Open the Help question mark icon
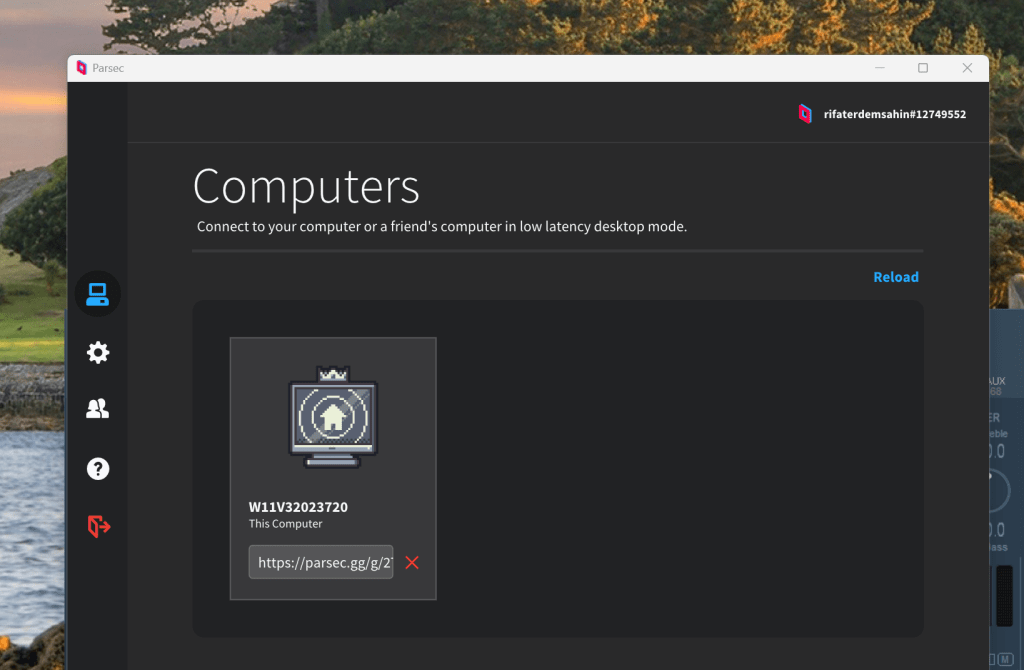Viewport: 1024px width, 670px height. 98,469
